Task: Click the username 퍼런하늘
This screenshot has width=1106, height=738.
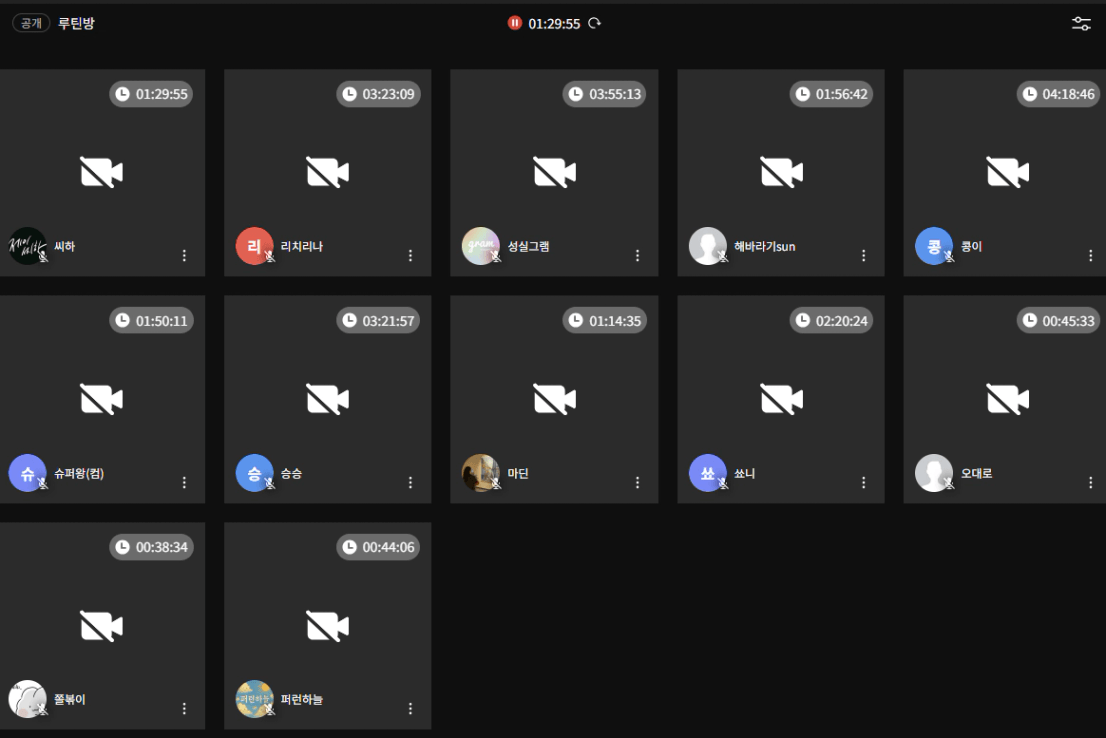Action: pos(302,699)
